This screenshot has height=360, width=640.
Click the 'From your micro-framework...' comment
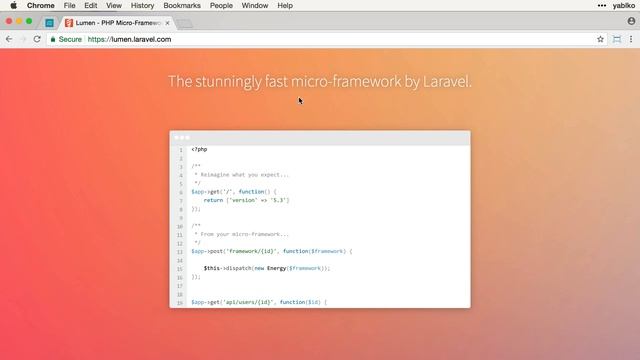tap(242, 234)
